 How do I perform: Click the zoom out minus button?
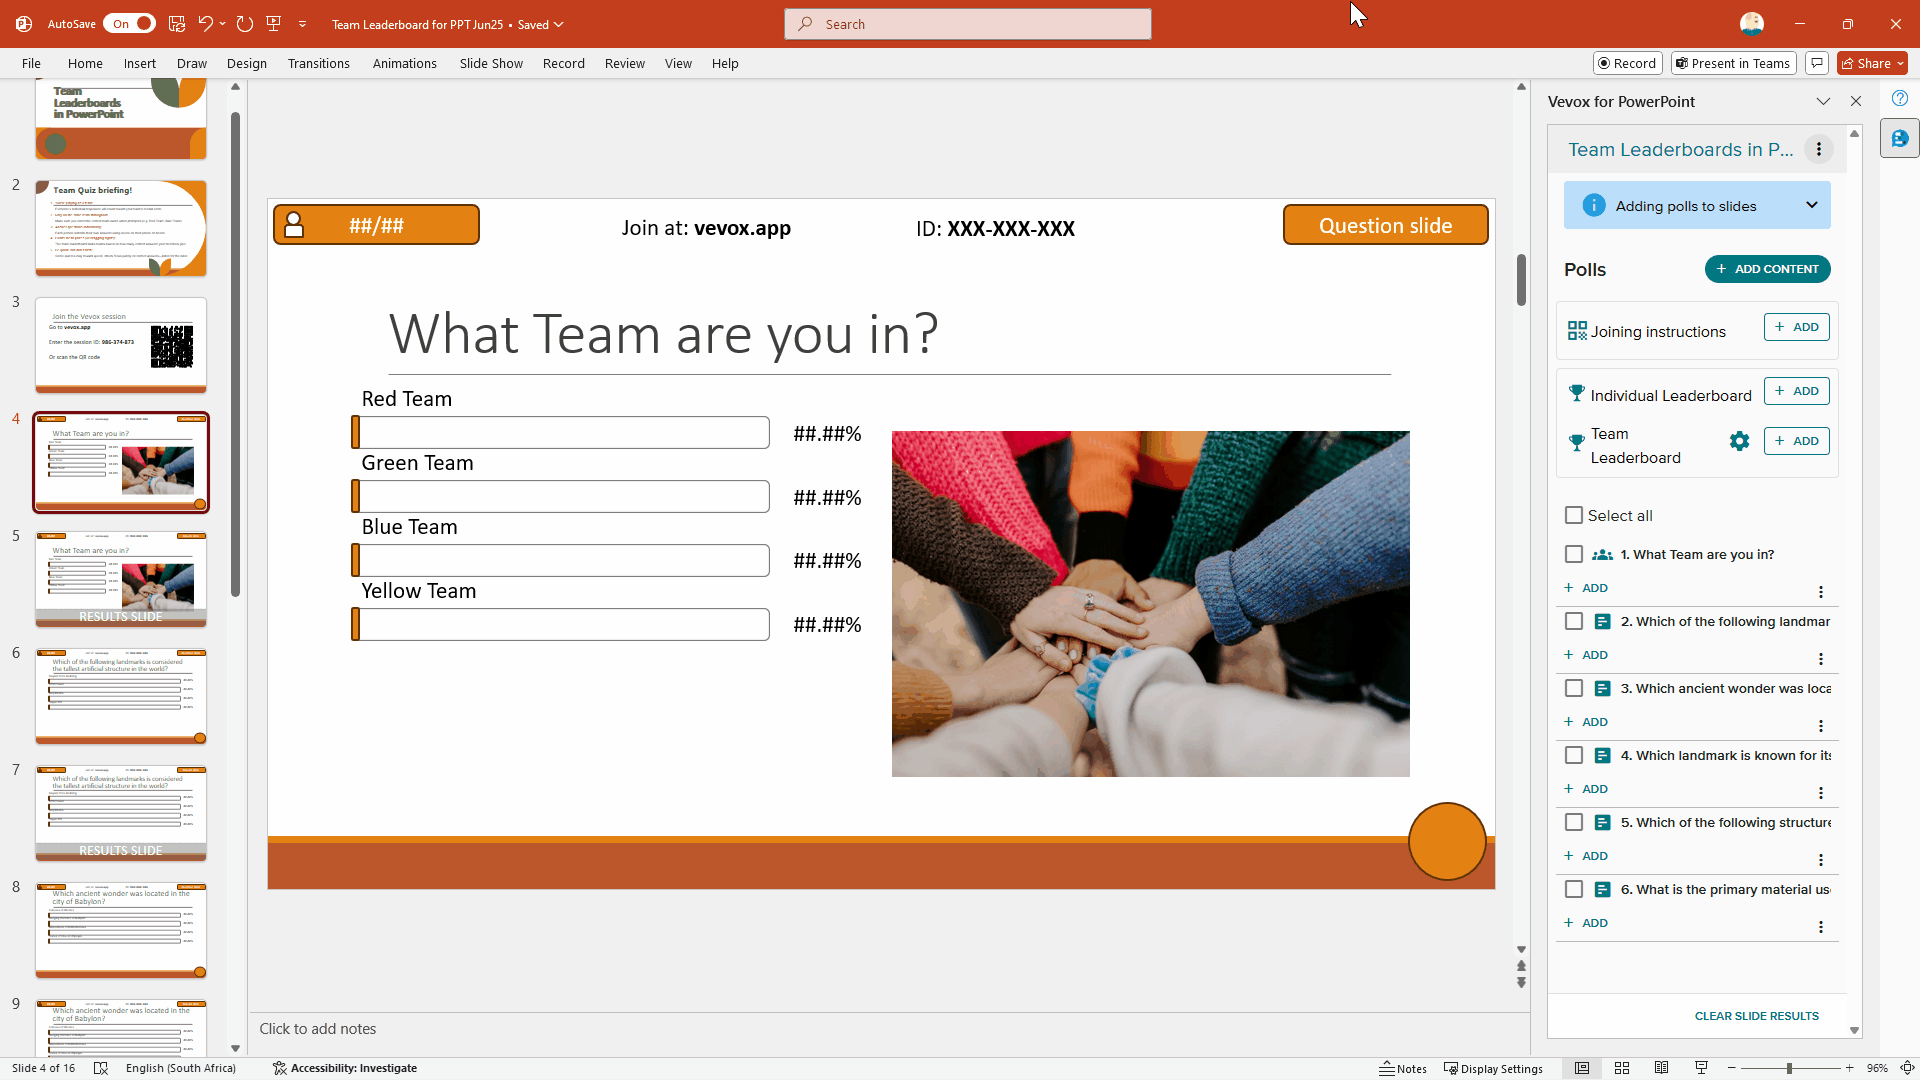[1732, 1068]
